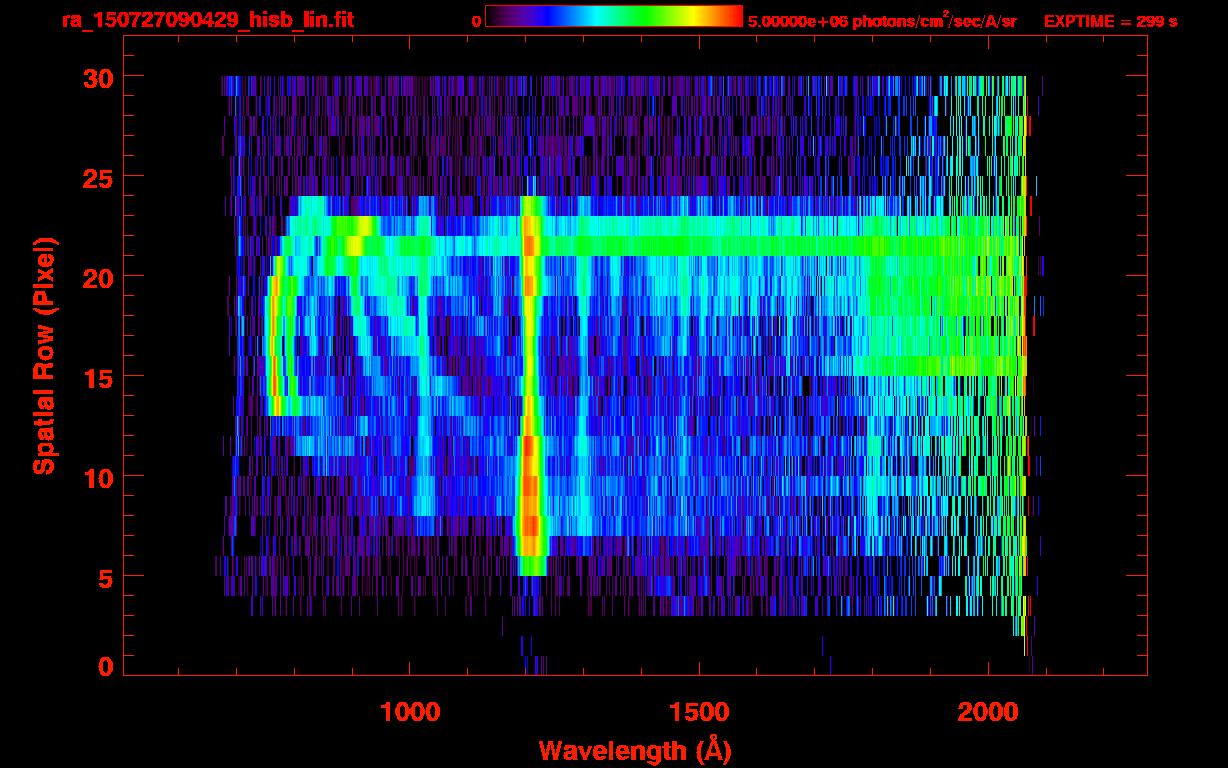Click the filename ra_150727090429_hisb_lin.fit

coord(207,20)
